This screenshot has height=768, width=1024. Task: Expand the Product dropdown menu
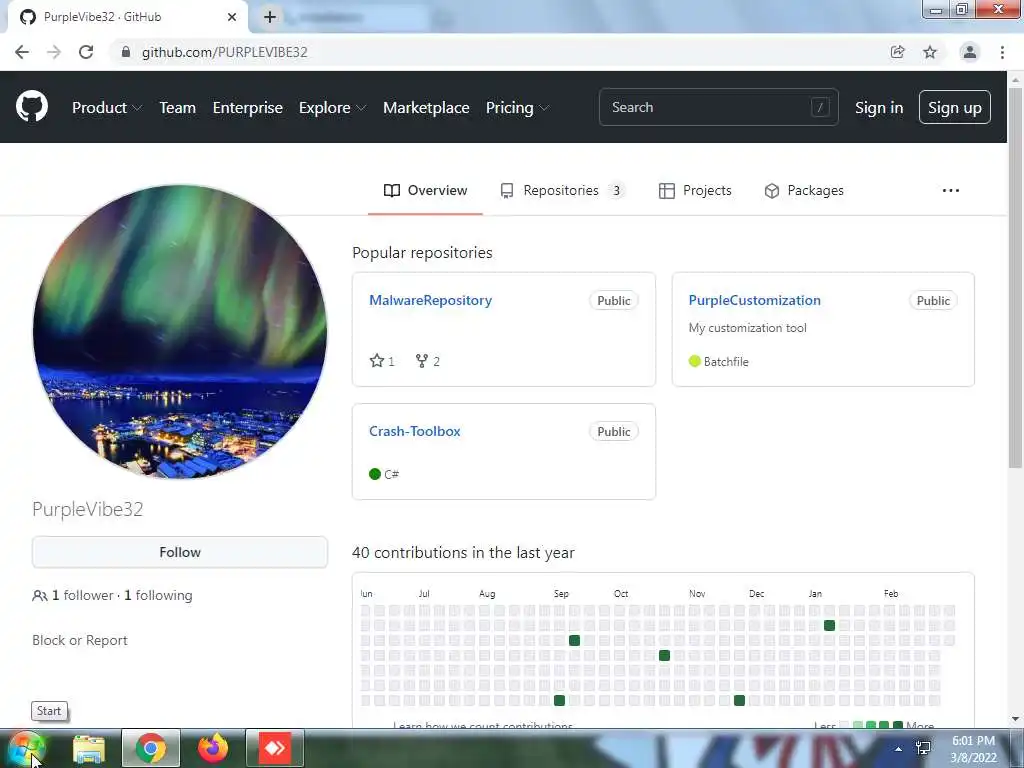pos(107,108)
